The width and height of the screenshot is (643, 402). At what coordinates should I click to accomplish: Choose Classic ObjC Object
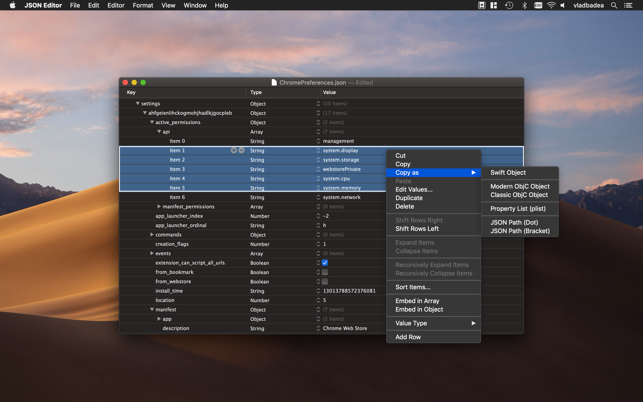[520, 195]
